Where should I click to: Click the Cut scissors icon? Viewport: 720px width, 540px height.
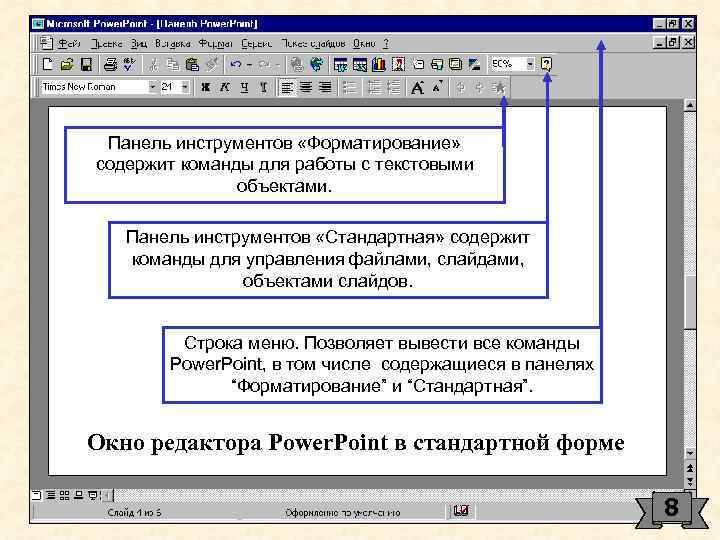tap(153, 64)
